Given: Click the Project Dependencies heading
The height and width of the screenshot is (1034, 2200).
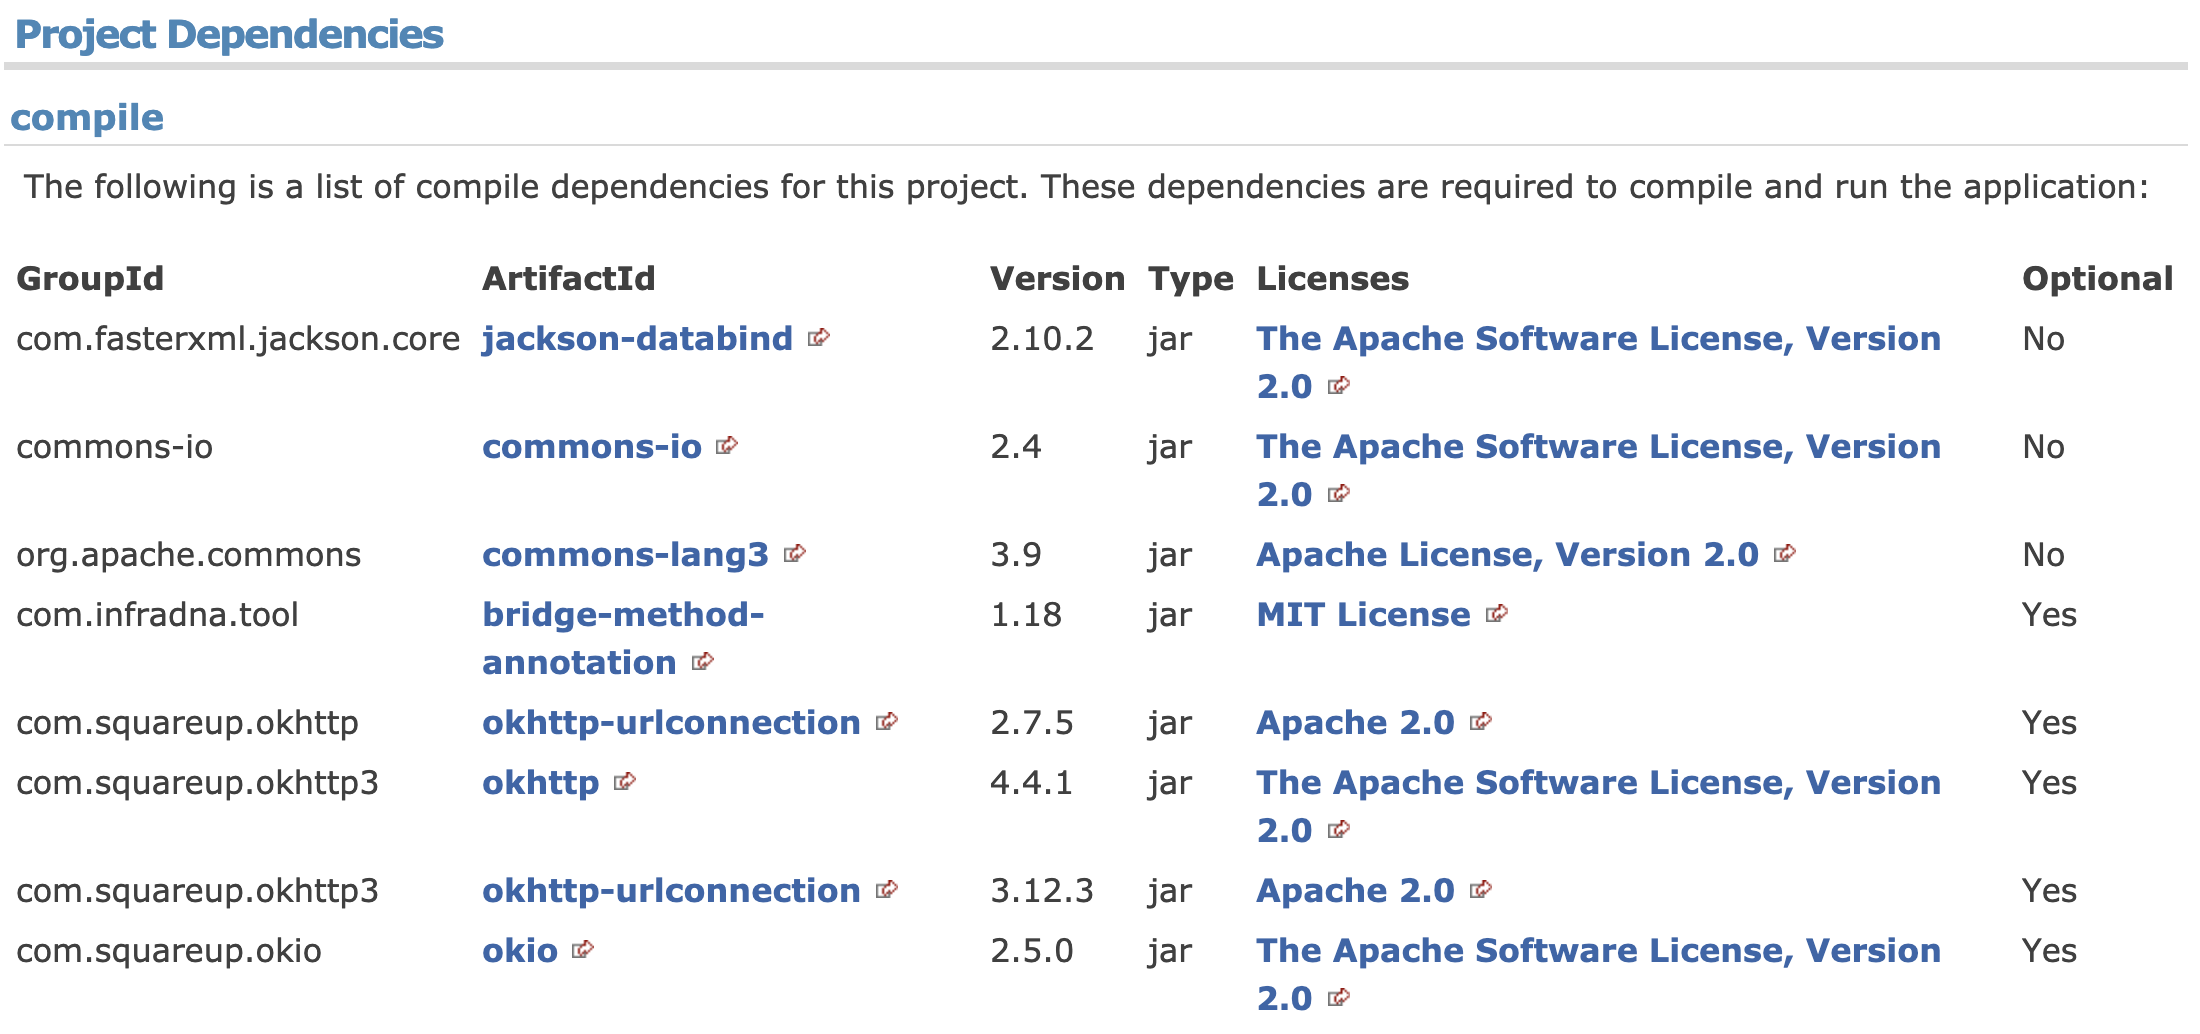Looking at the screenshot, I should coord(229,35).
